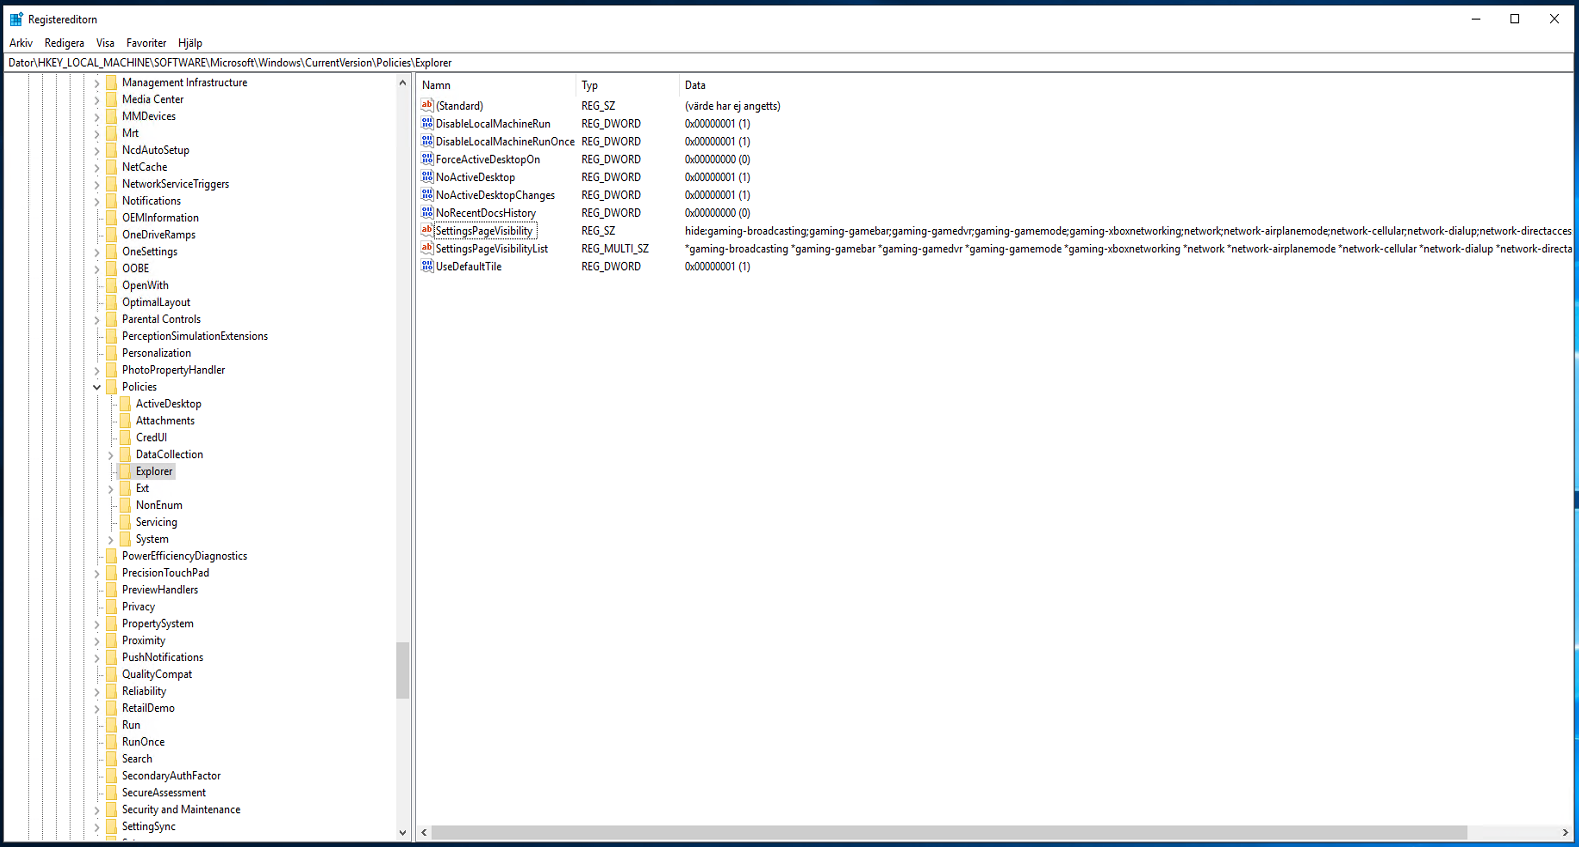
Task: Click the NoRecentDocsHistory value icon
Action: [x=427, y=213]
